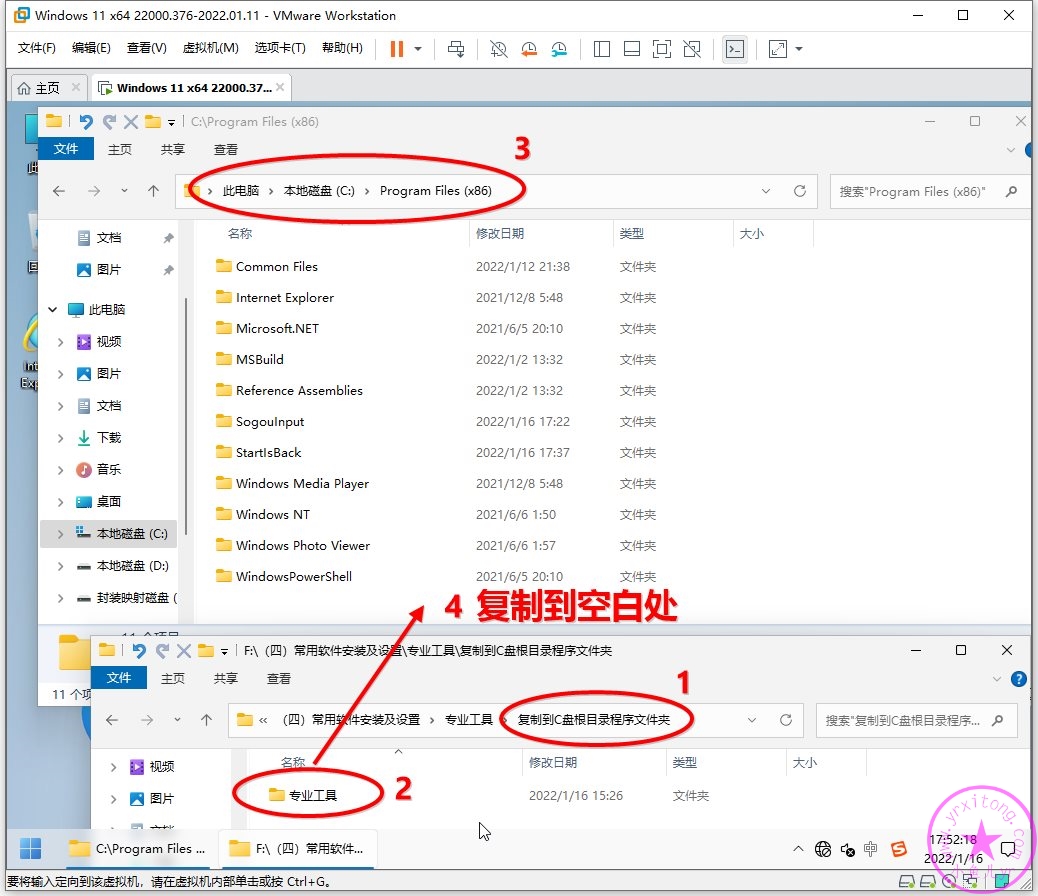Click up-one-level arrow in Program Files window
The image size is (1038, 896).
[154, 191]
